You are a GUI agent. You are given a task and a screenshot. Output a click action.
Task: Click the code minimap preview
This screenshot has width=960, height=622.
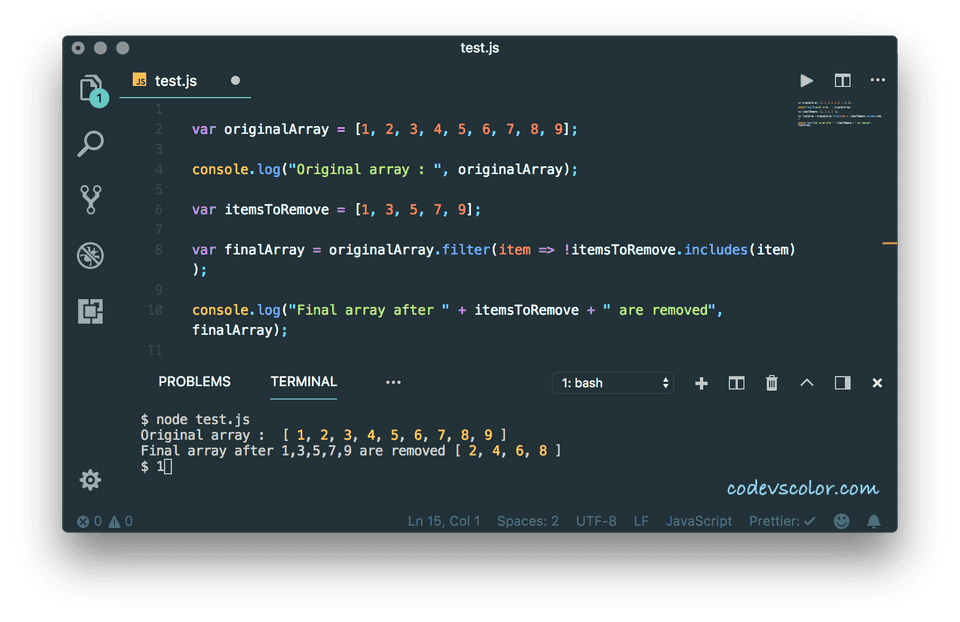coord(839,114)
